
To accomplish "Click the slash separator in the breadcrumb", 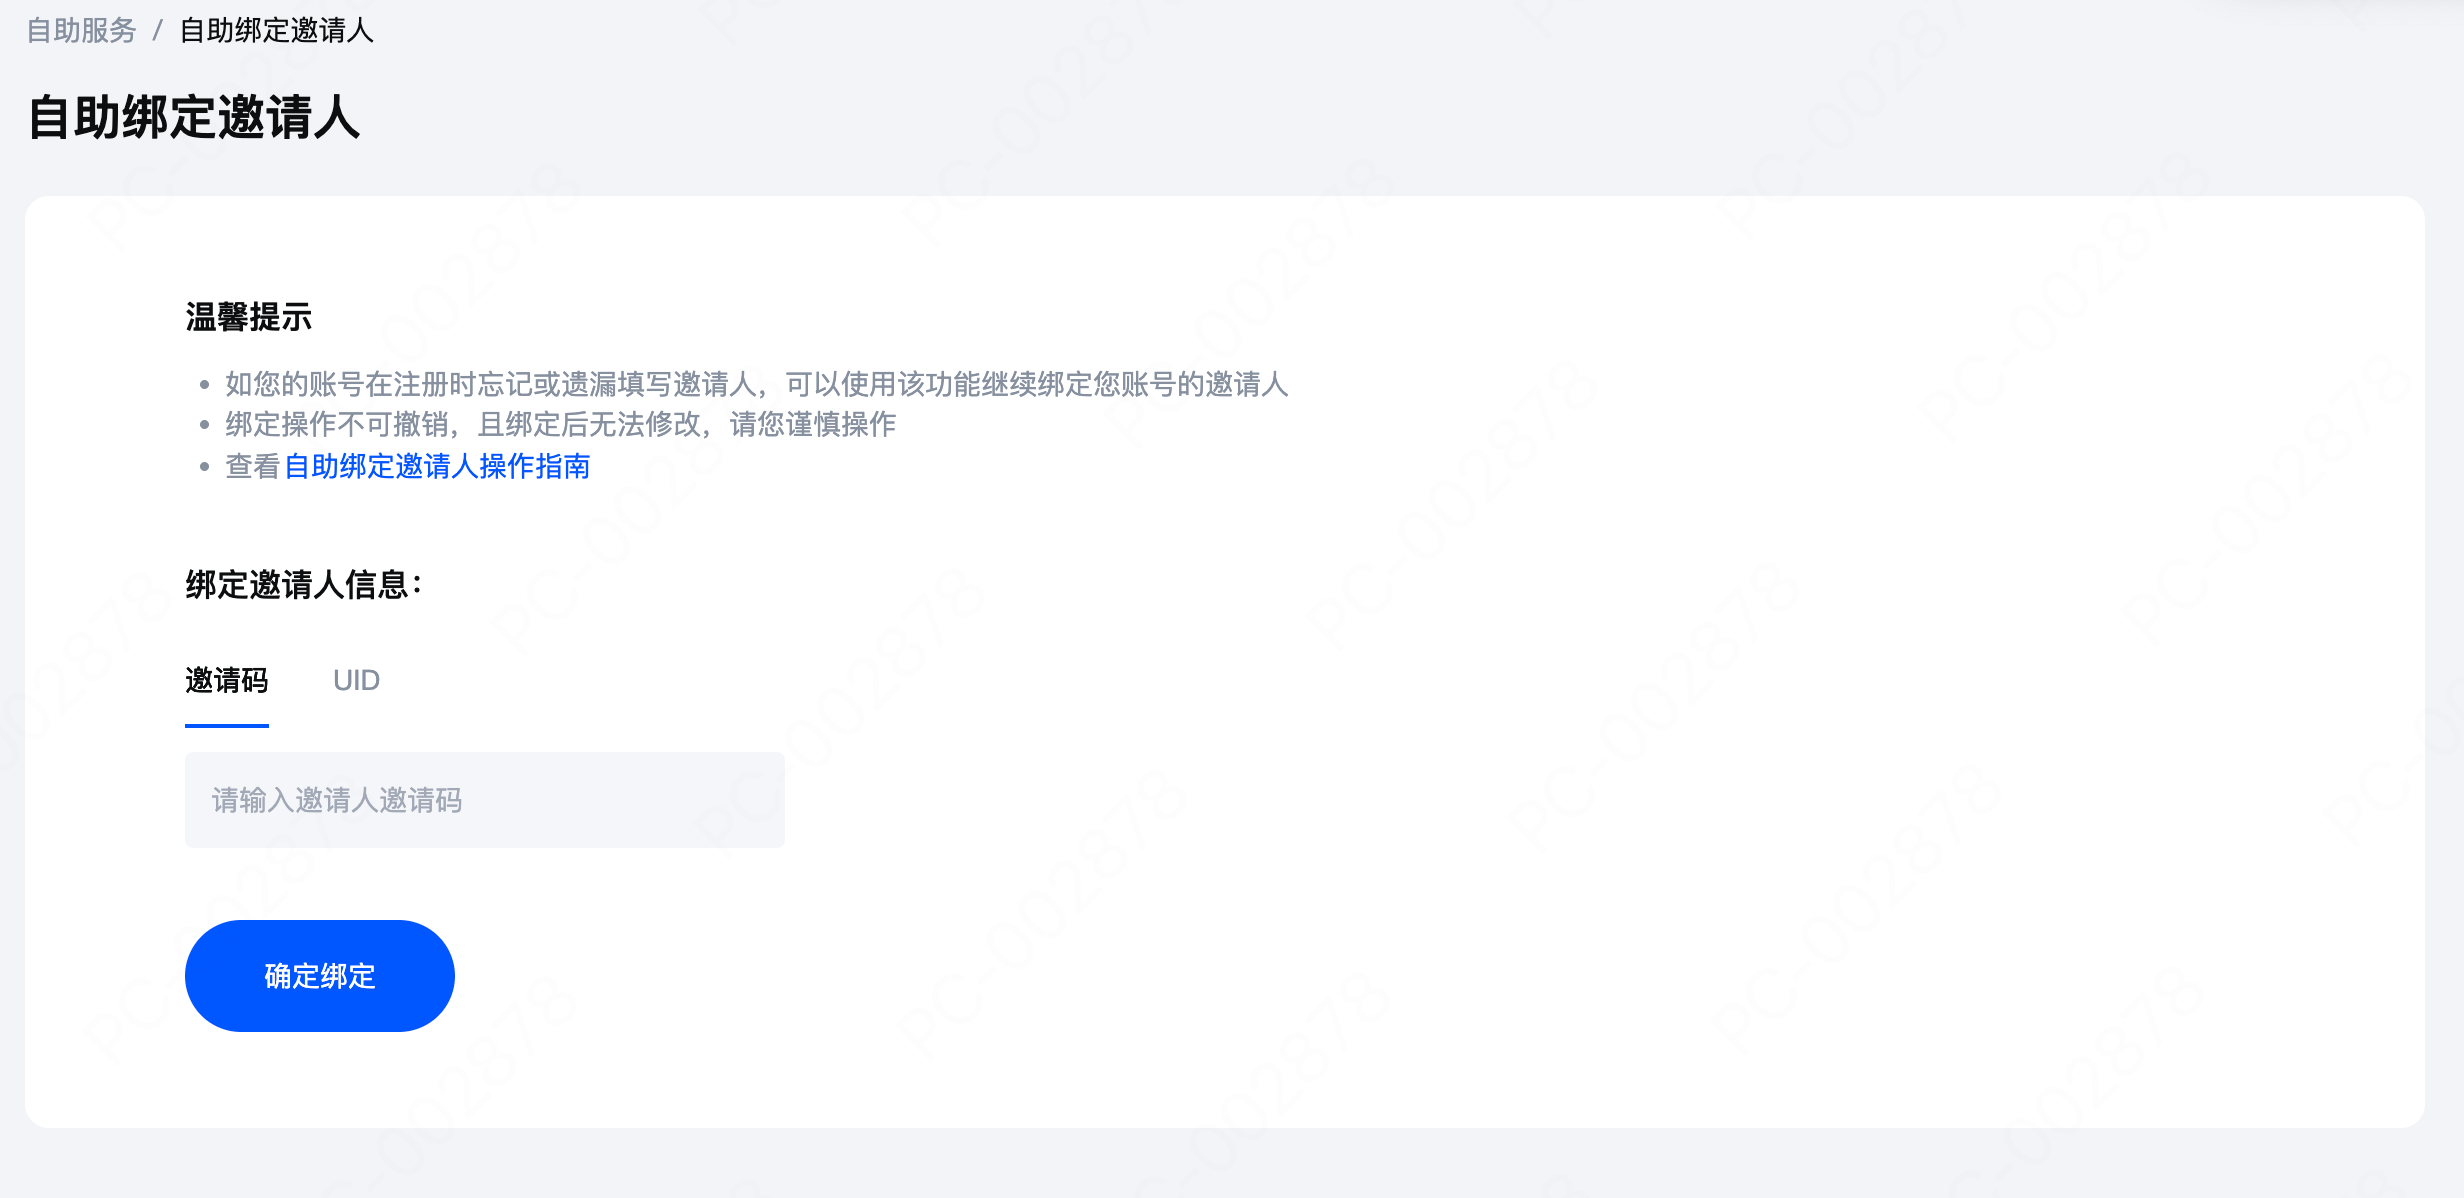I will [x=158, y=31].
